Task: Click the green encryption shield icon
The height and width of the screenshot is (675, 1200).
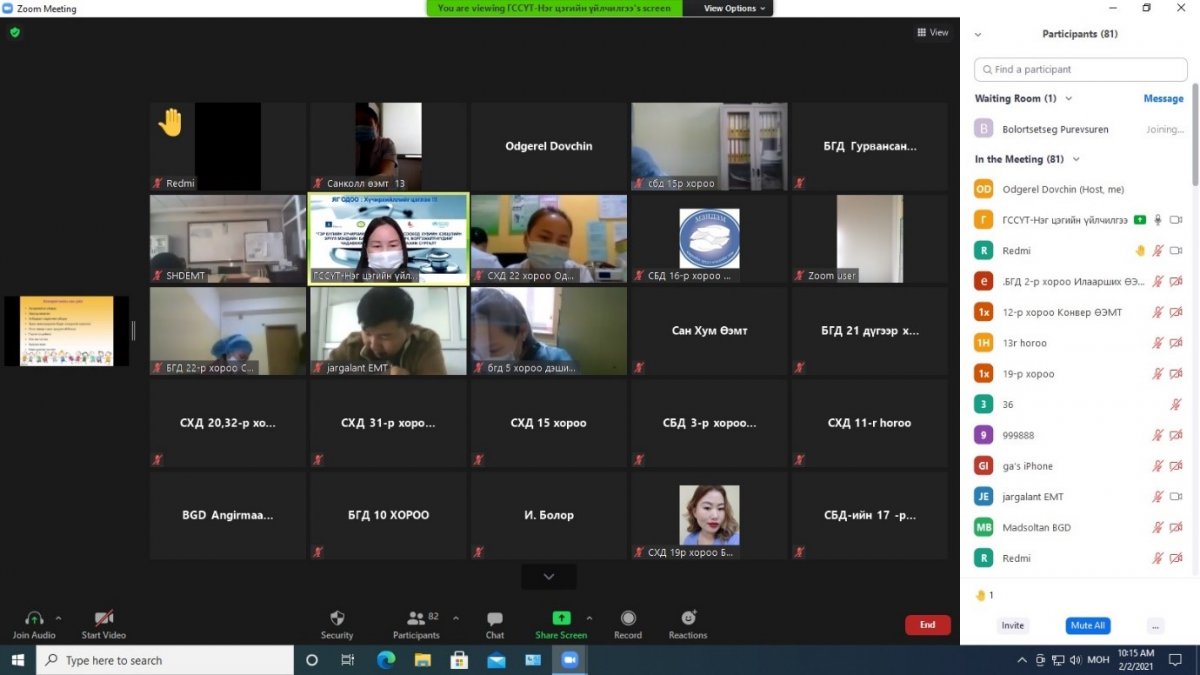Action: pos(15,32)
